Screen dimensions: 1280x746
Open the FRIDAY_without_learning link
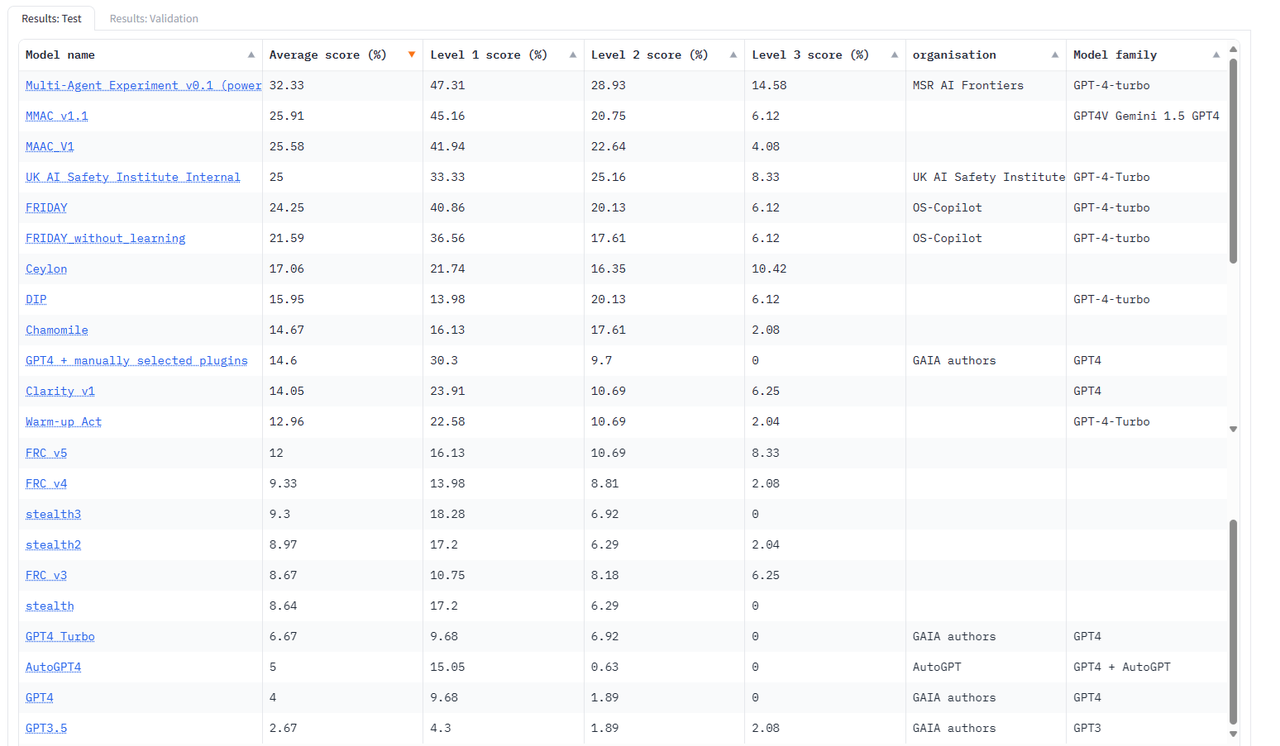click(106, 238)
